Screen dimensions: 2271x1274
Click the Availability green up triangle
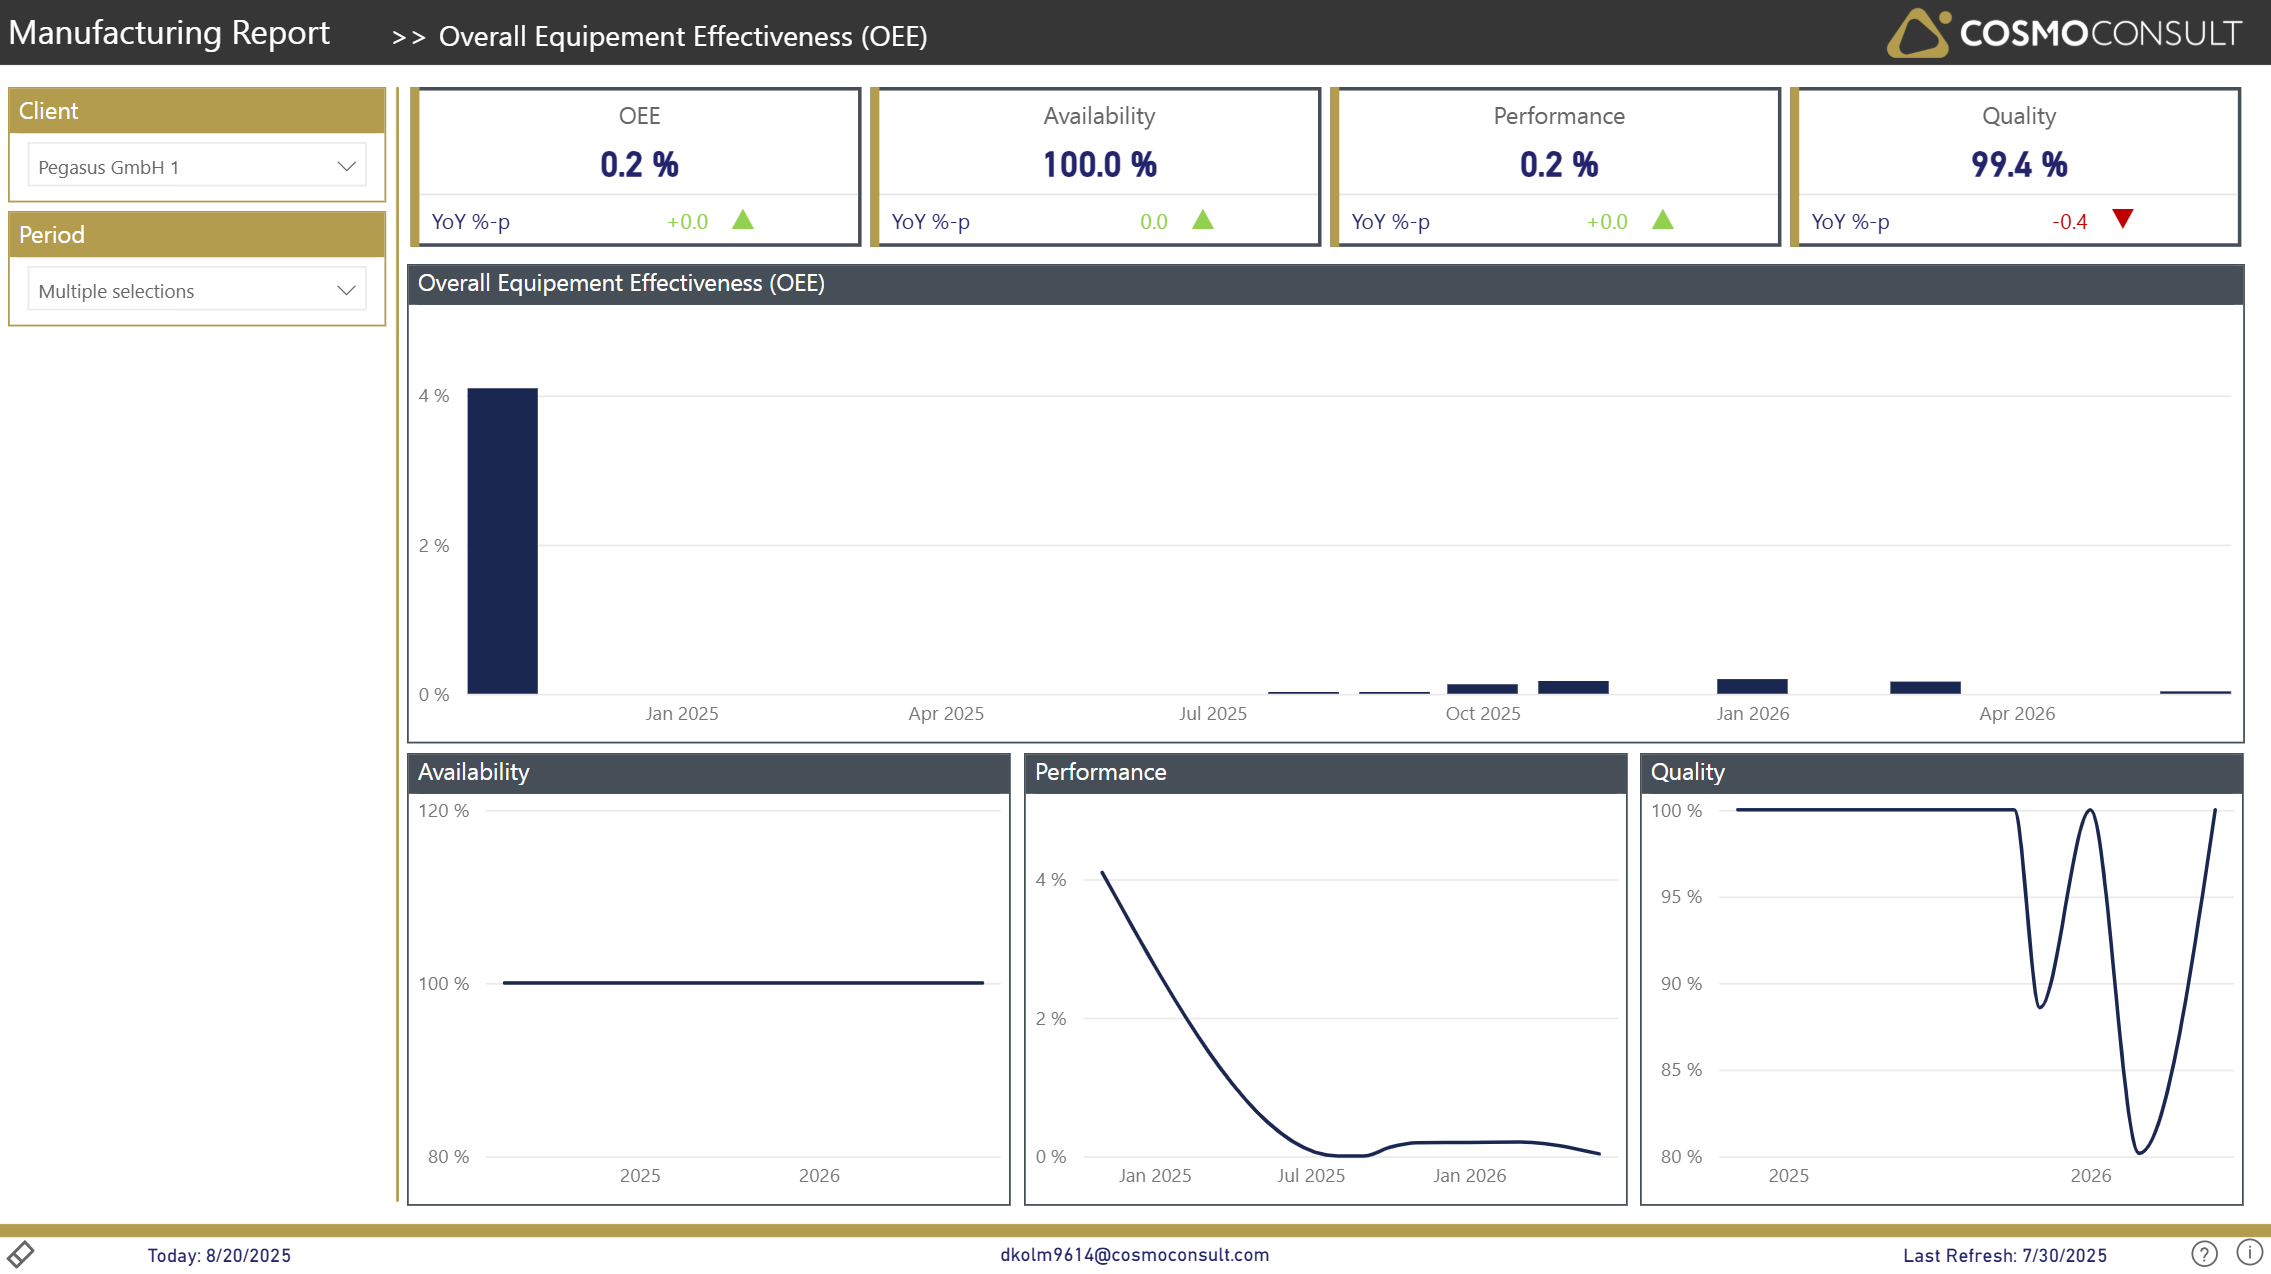point(1202,220)
